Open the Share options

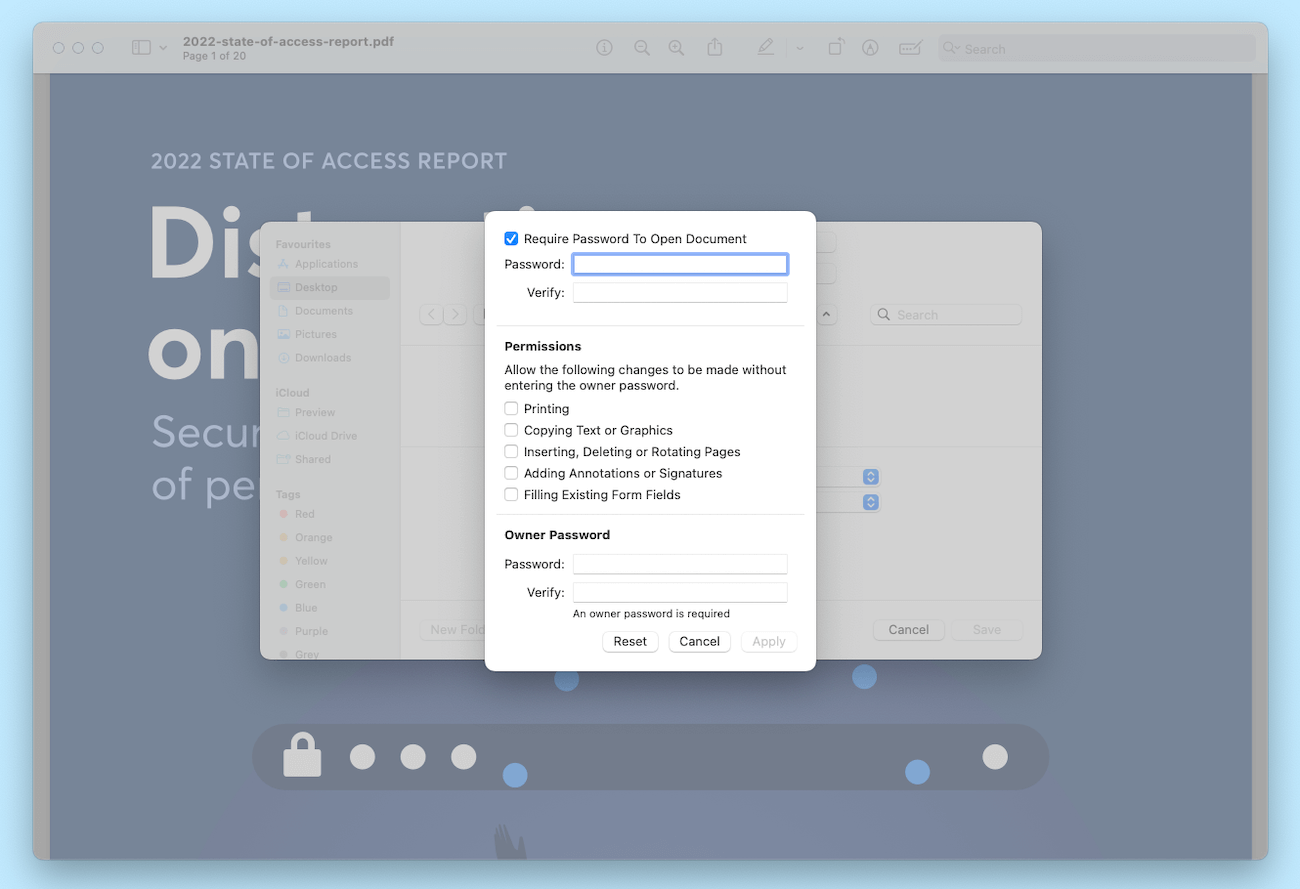[714, 47]
